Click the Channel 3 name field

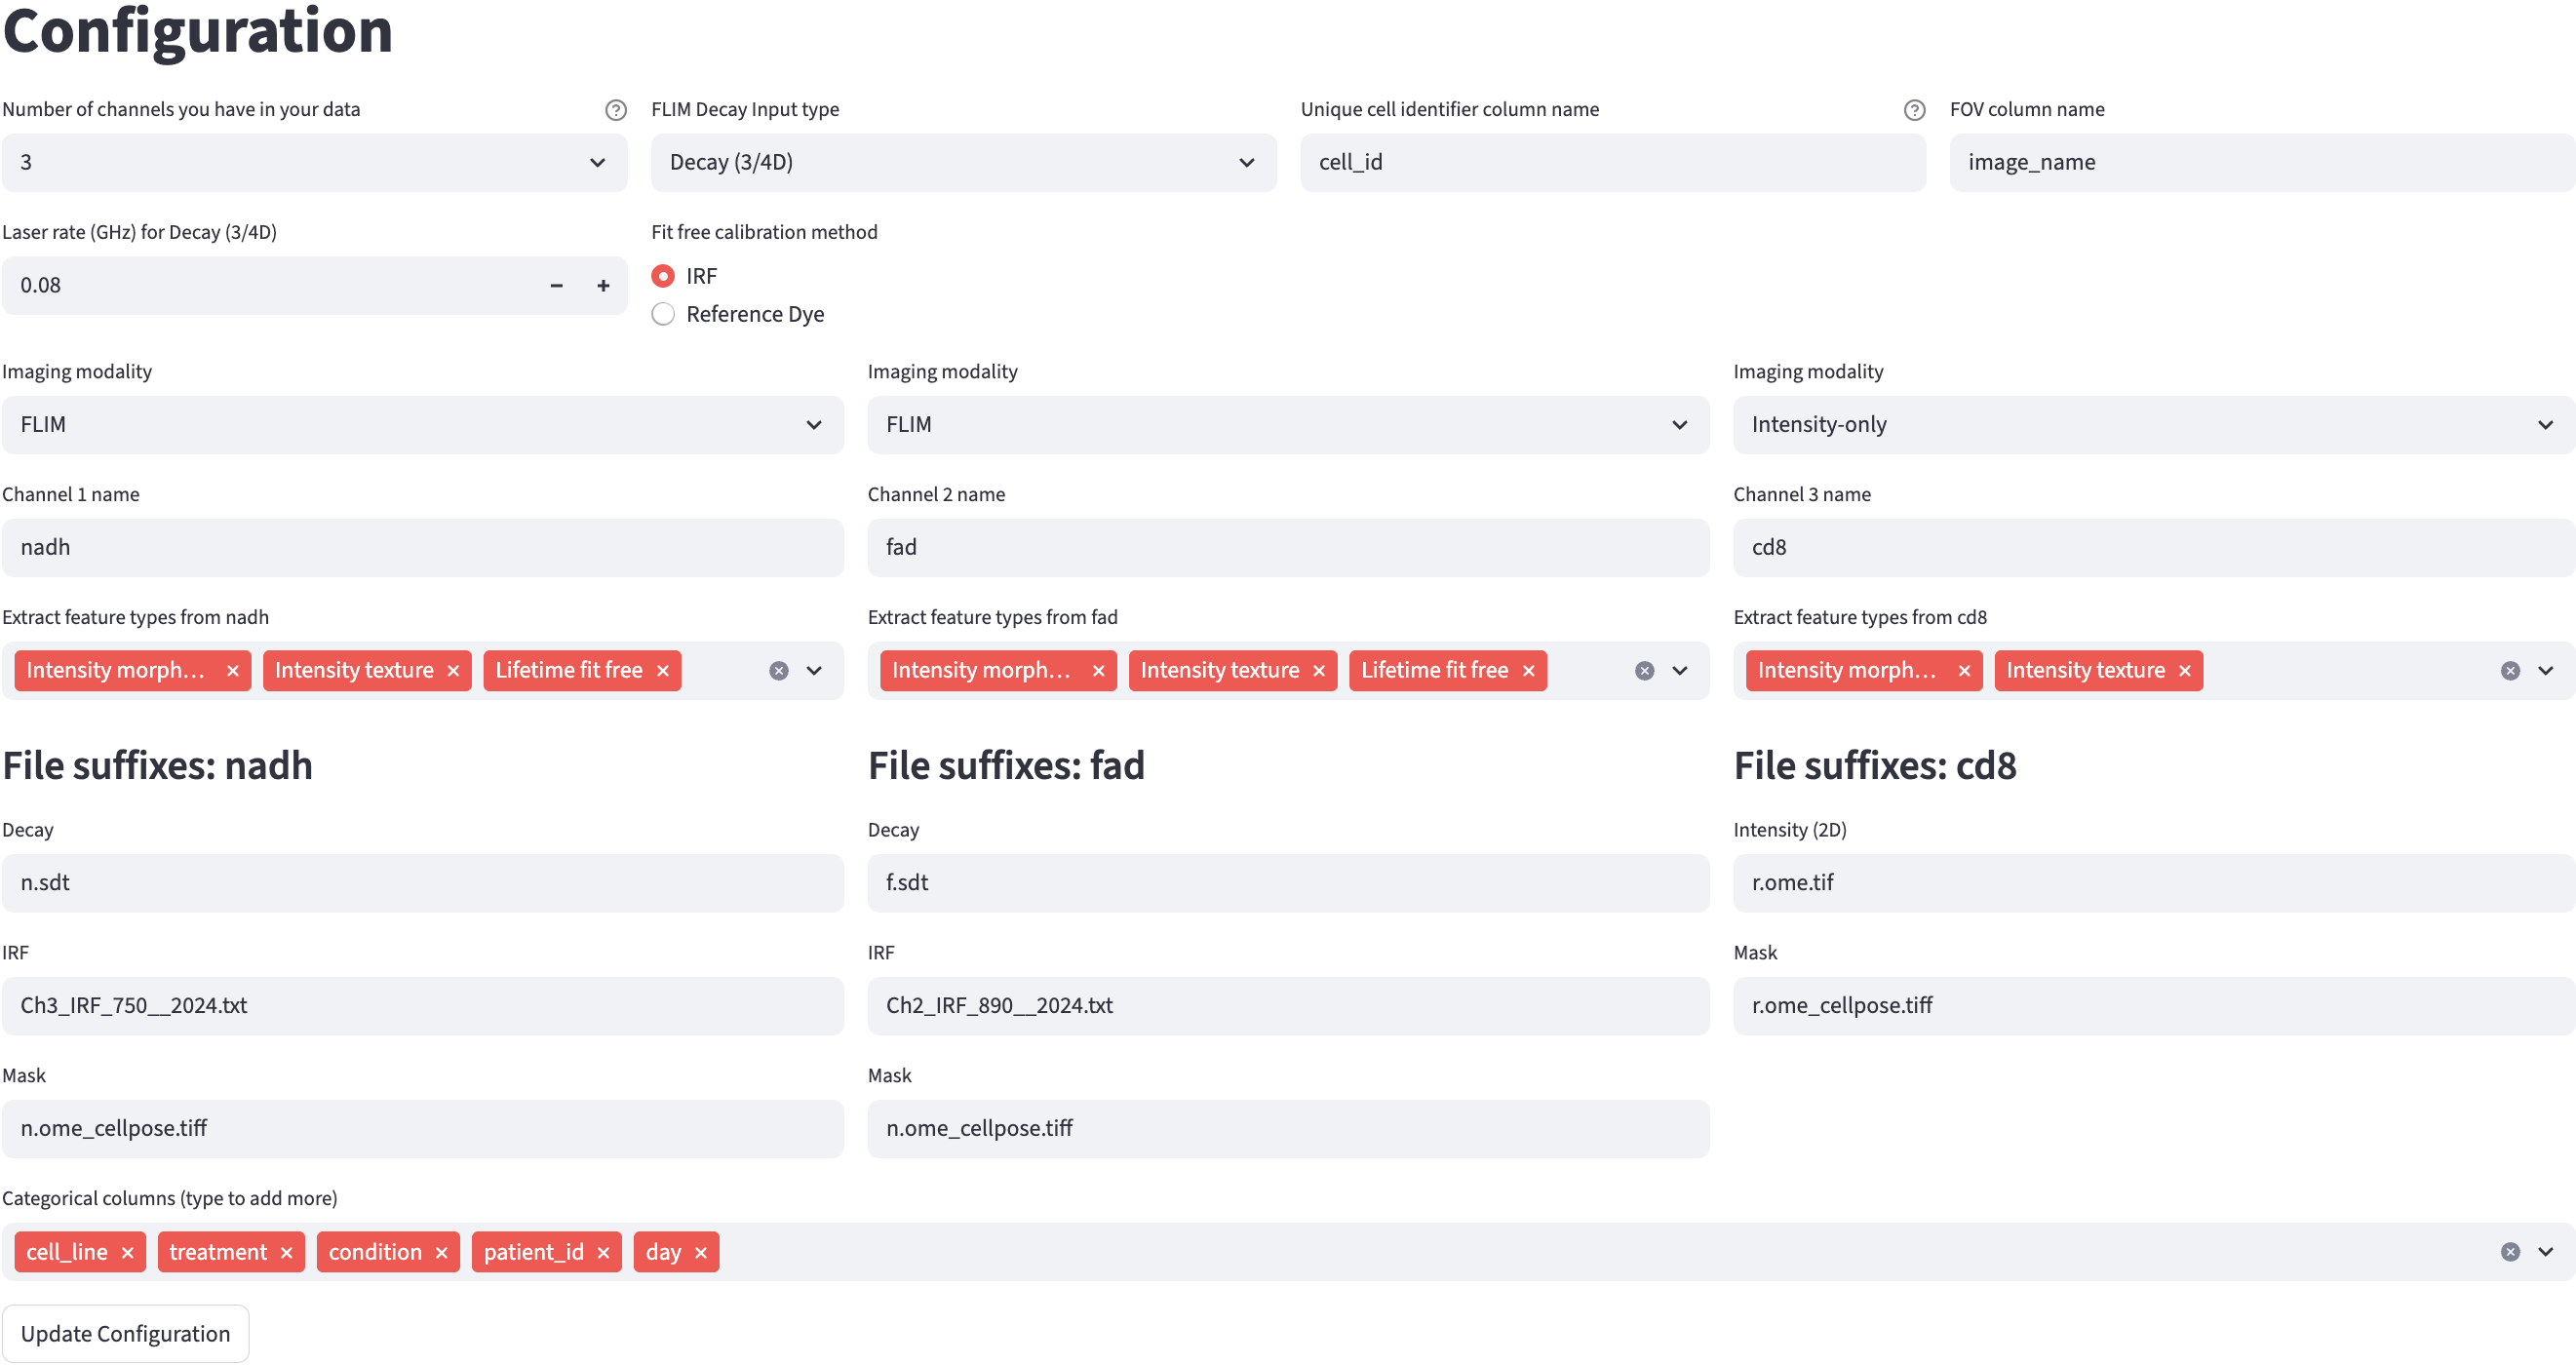[x=2153, y=548]
